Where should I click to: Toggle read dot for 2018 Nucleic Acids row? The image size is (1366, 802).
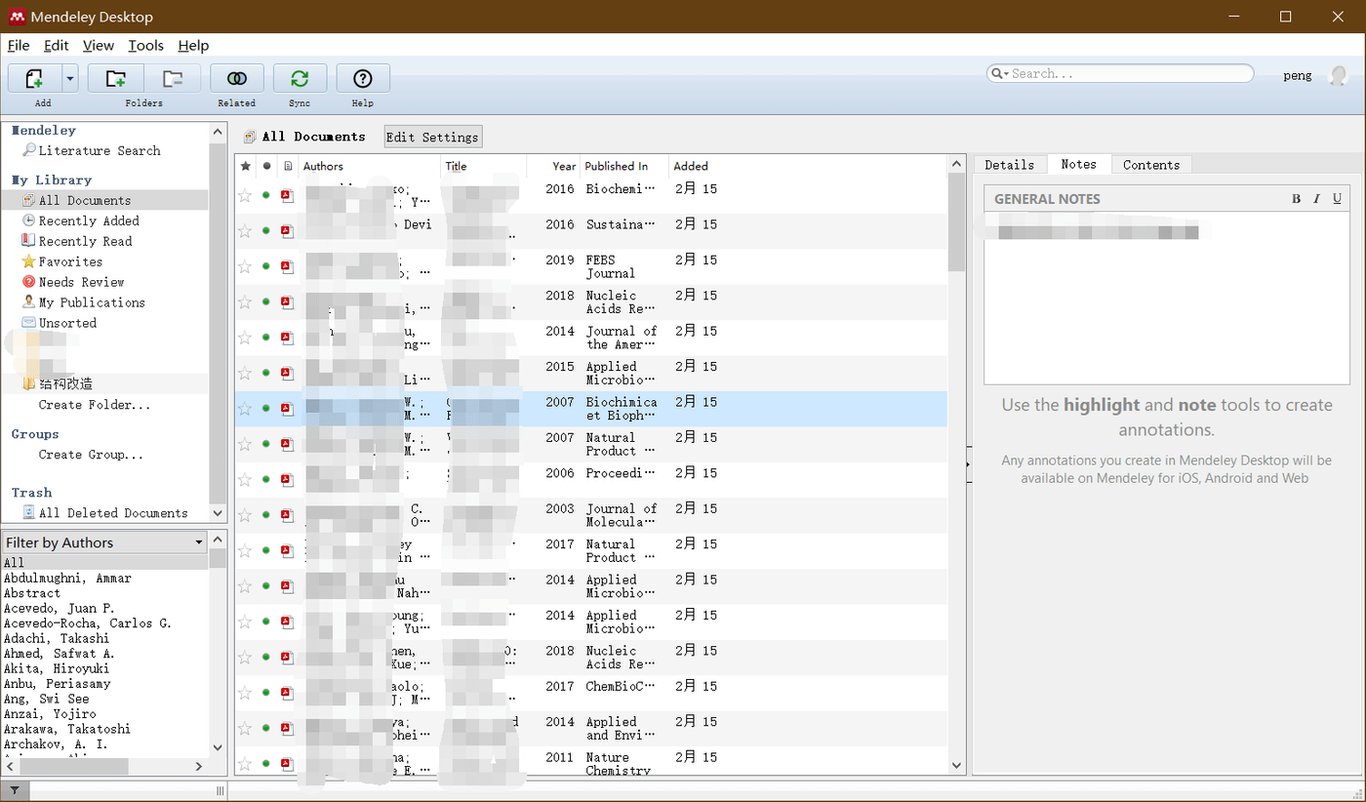tap(266, 302)
